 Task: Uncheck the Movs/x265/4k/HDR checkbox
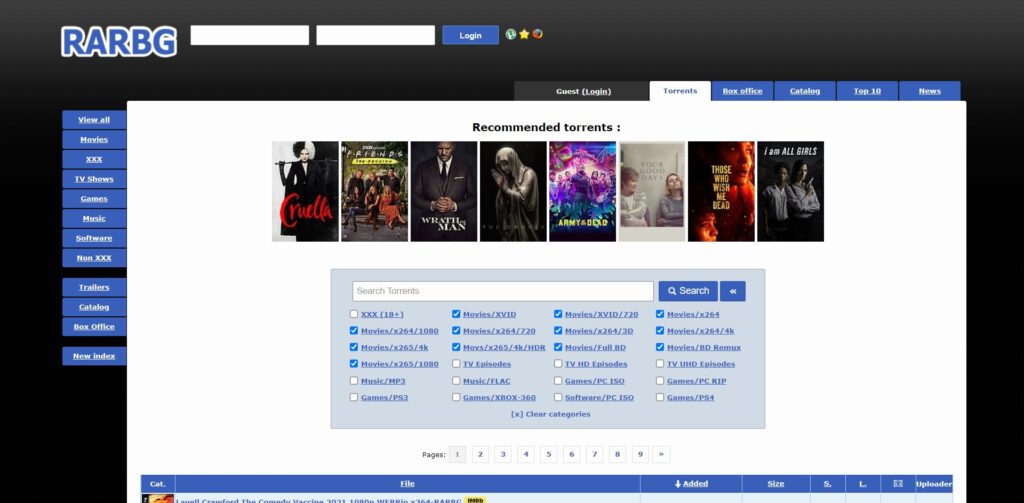[x=456, y=348]
